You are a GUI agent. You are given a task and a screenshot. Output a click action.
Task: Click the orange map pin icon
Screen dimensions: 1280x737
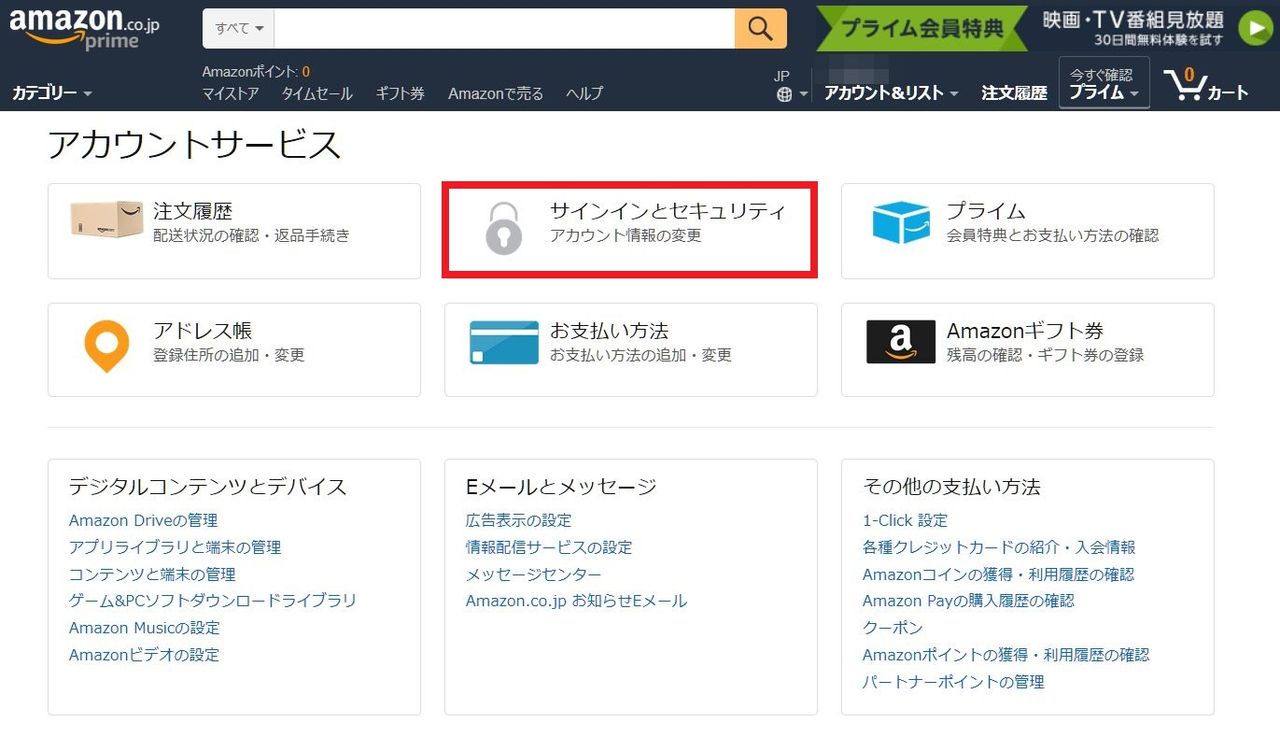(106, 346)
